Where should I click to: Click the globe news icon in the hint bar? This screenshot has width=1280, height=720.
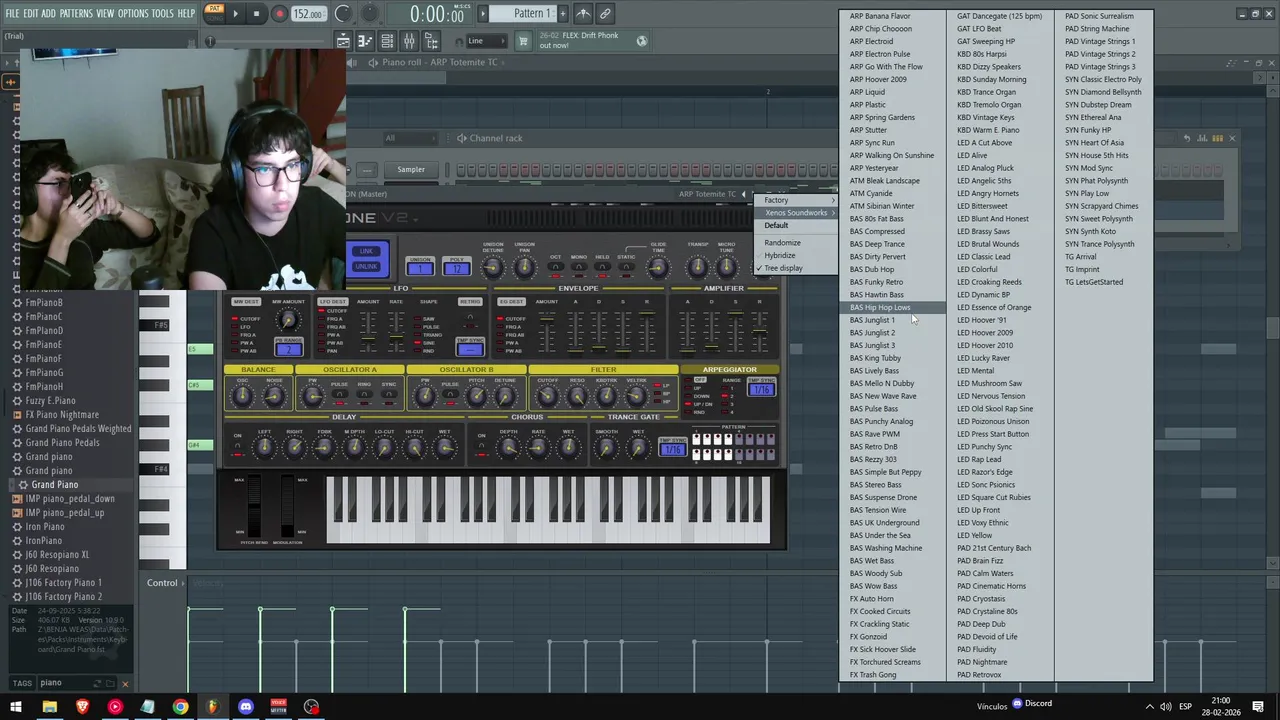pyautogui.click(x=642, y=41)
